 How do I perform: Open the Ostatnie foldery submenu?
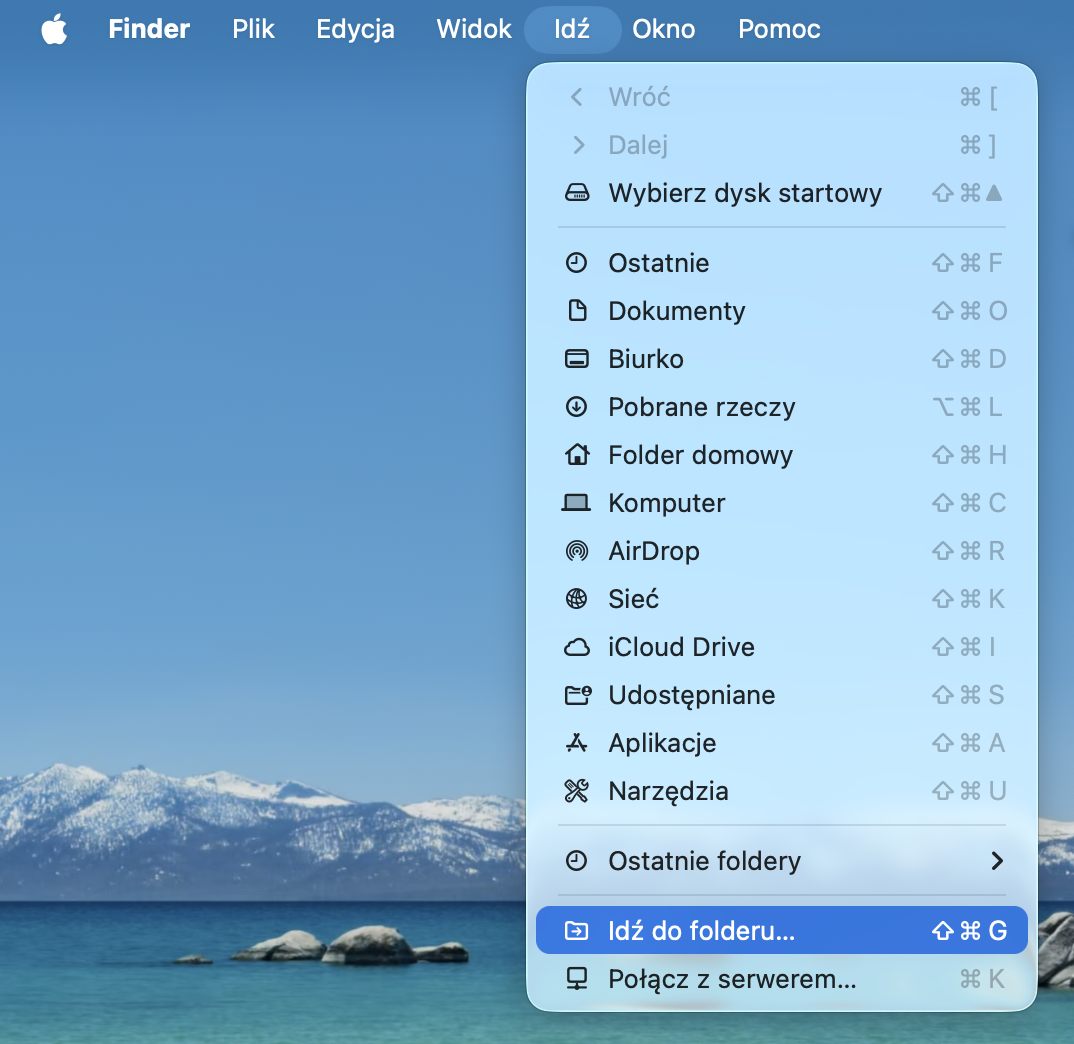pos(782,860)
